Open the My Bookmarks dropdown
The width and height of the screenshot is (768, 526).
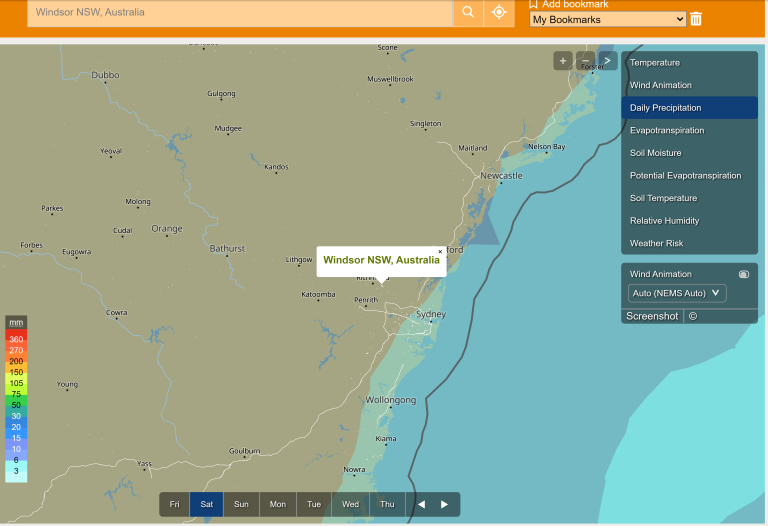pos(607,20)
